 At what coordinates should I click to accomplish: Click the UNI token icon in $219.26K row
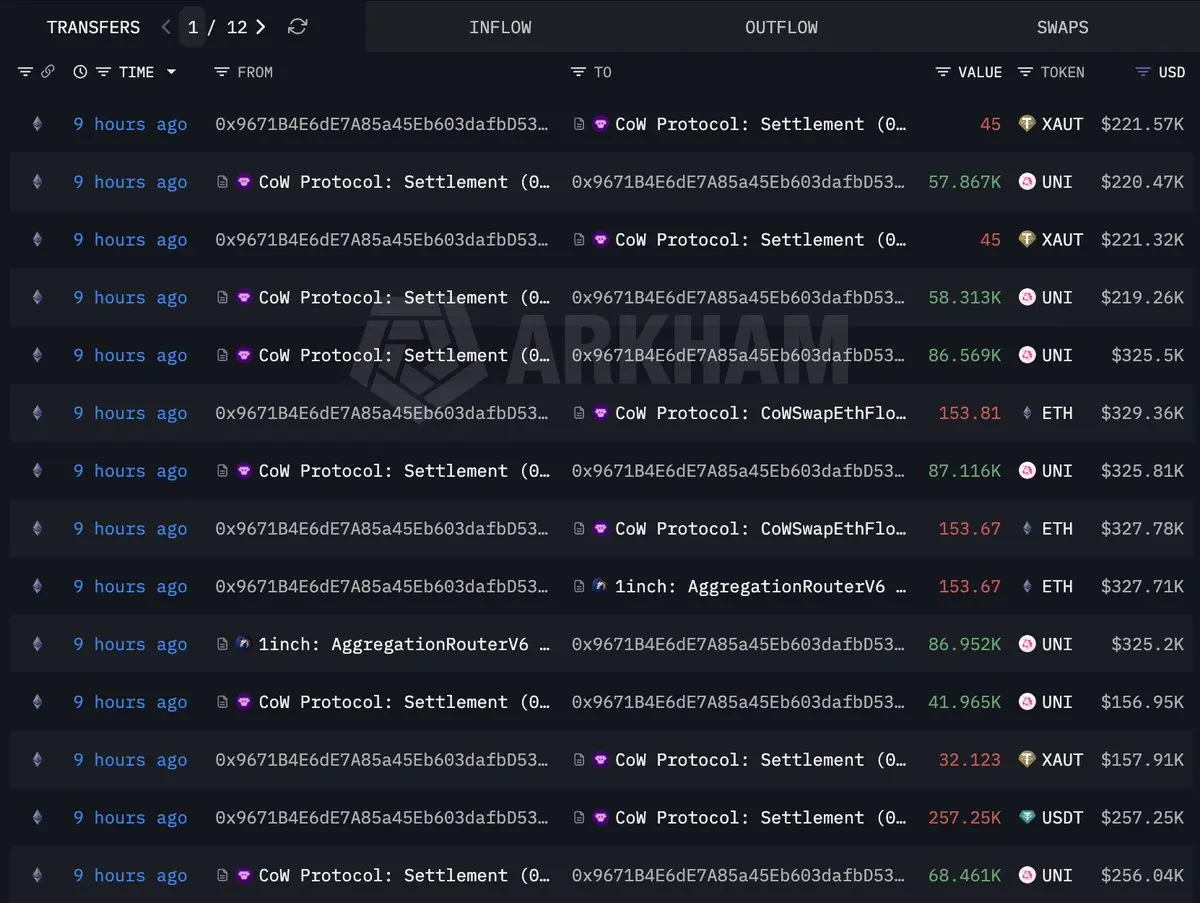pyautogui.click(x=1026, y=298)
